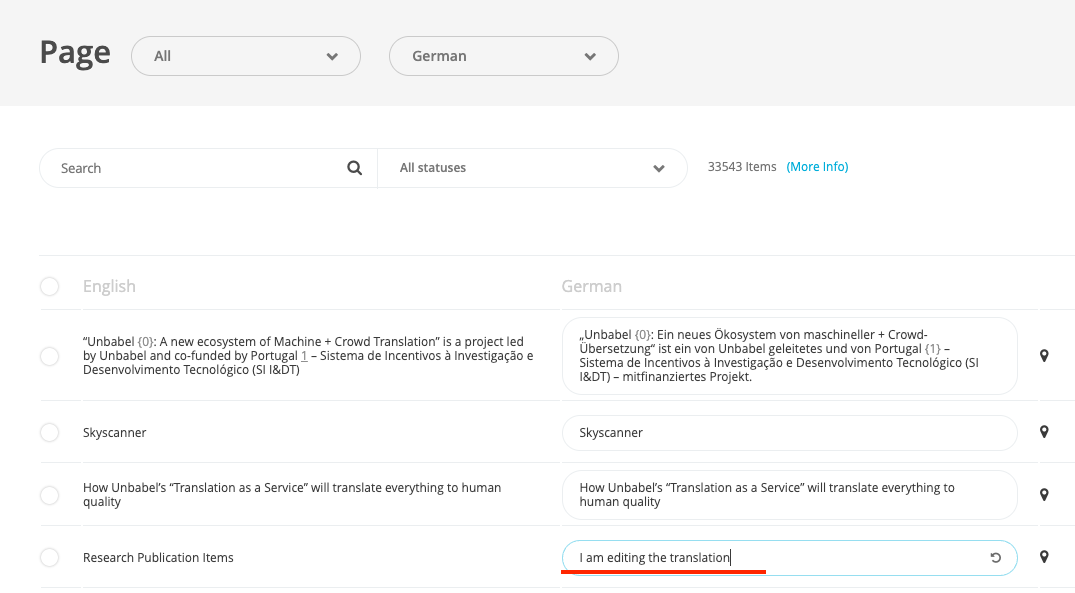The height and width of the screenshot is (593, 1075).
Task: Check the Unbabel ecosystem row circle
Action: pos(50,356)
